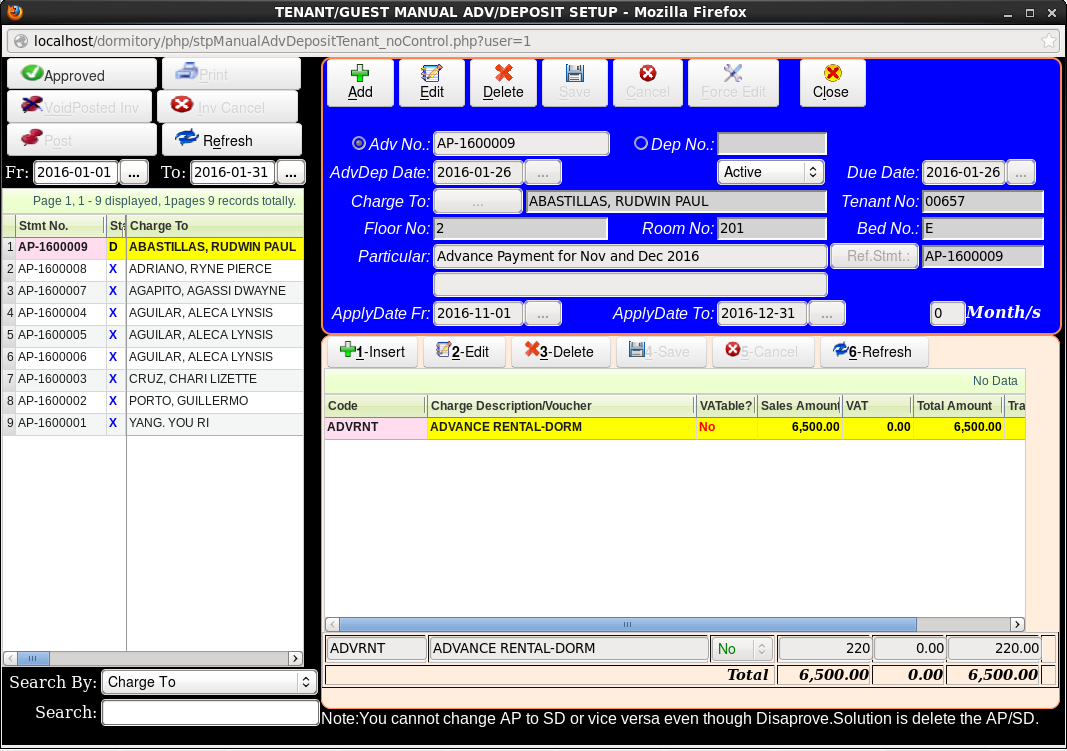Screen dimensions: 1067x751
Task: Click the Close button in blue panel
Action: point(831,82)
